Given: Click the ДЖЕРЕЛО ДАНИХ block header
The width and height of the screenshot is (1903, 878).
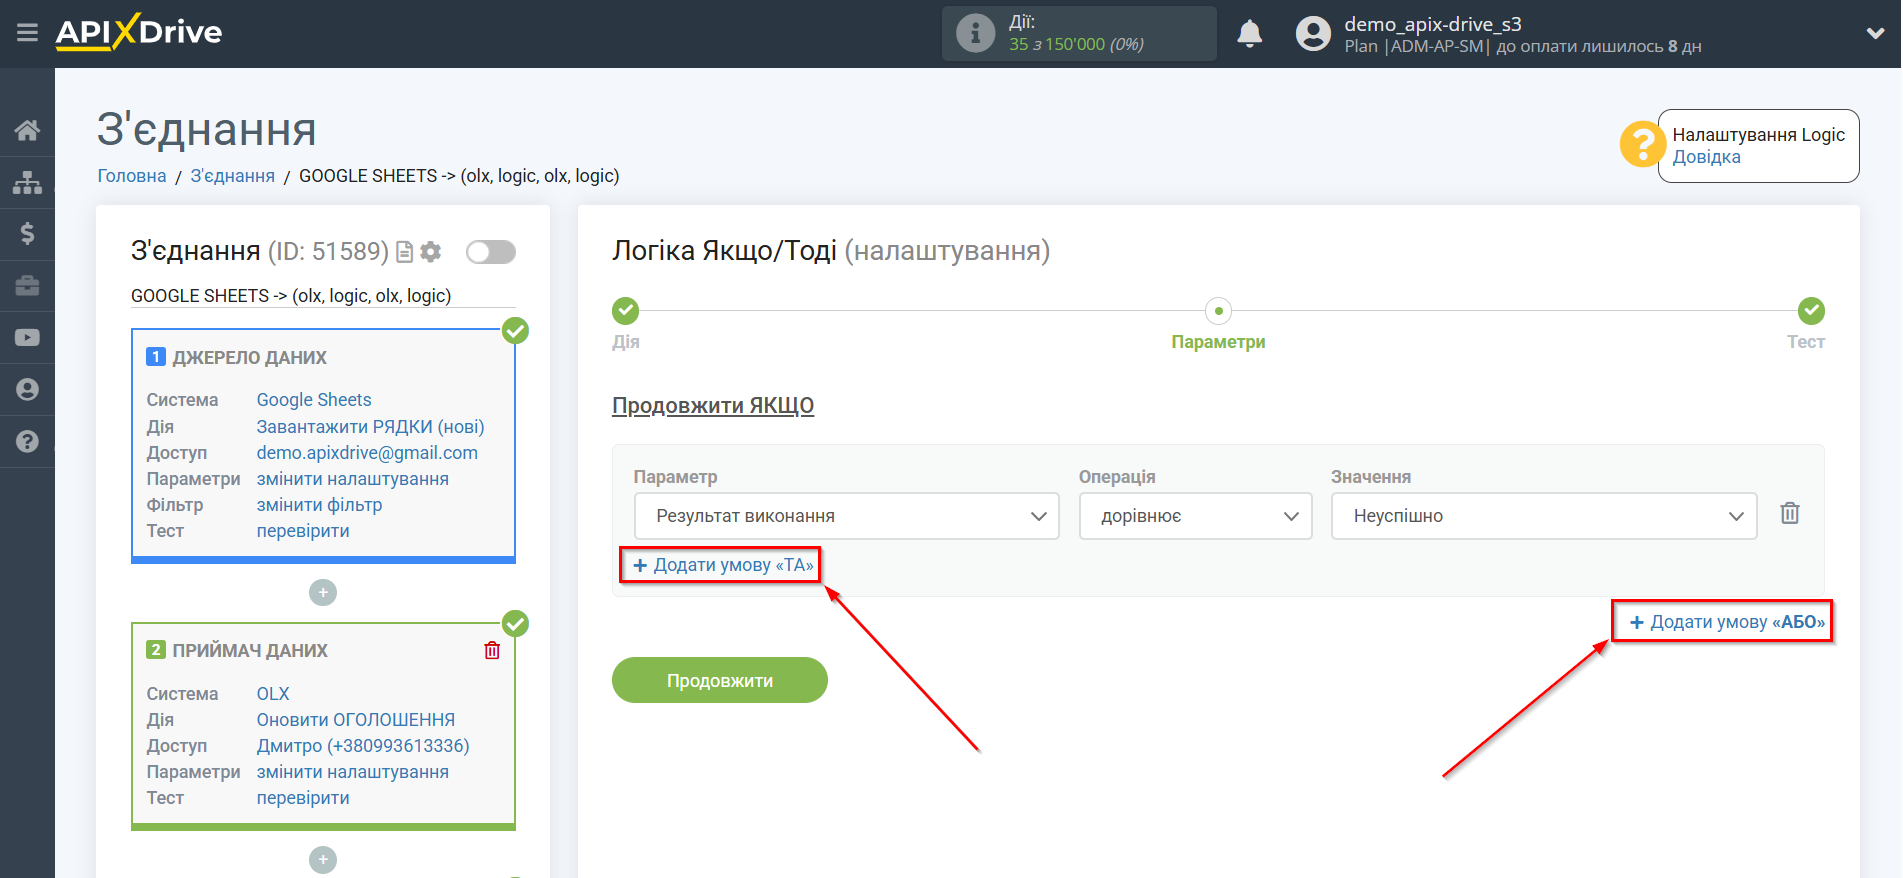Looking at the screenshot, I should [x=249, y=358].
